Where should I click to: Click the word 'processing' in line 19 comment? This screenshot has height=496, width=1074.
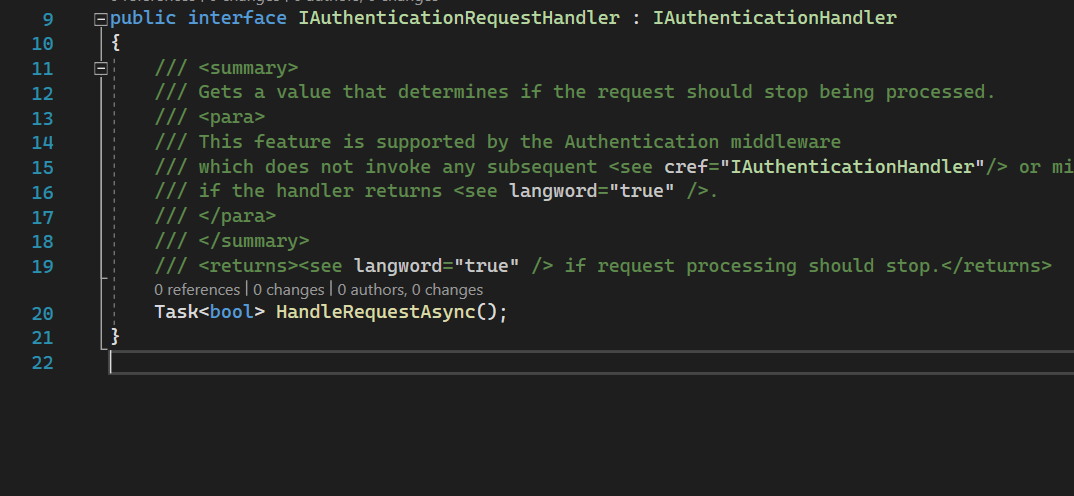[x=742, y=266]
